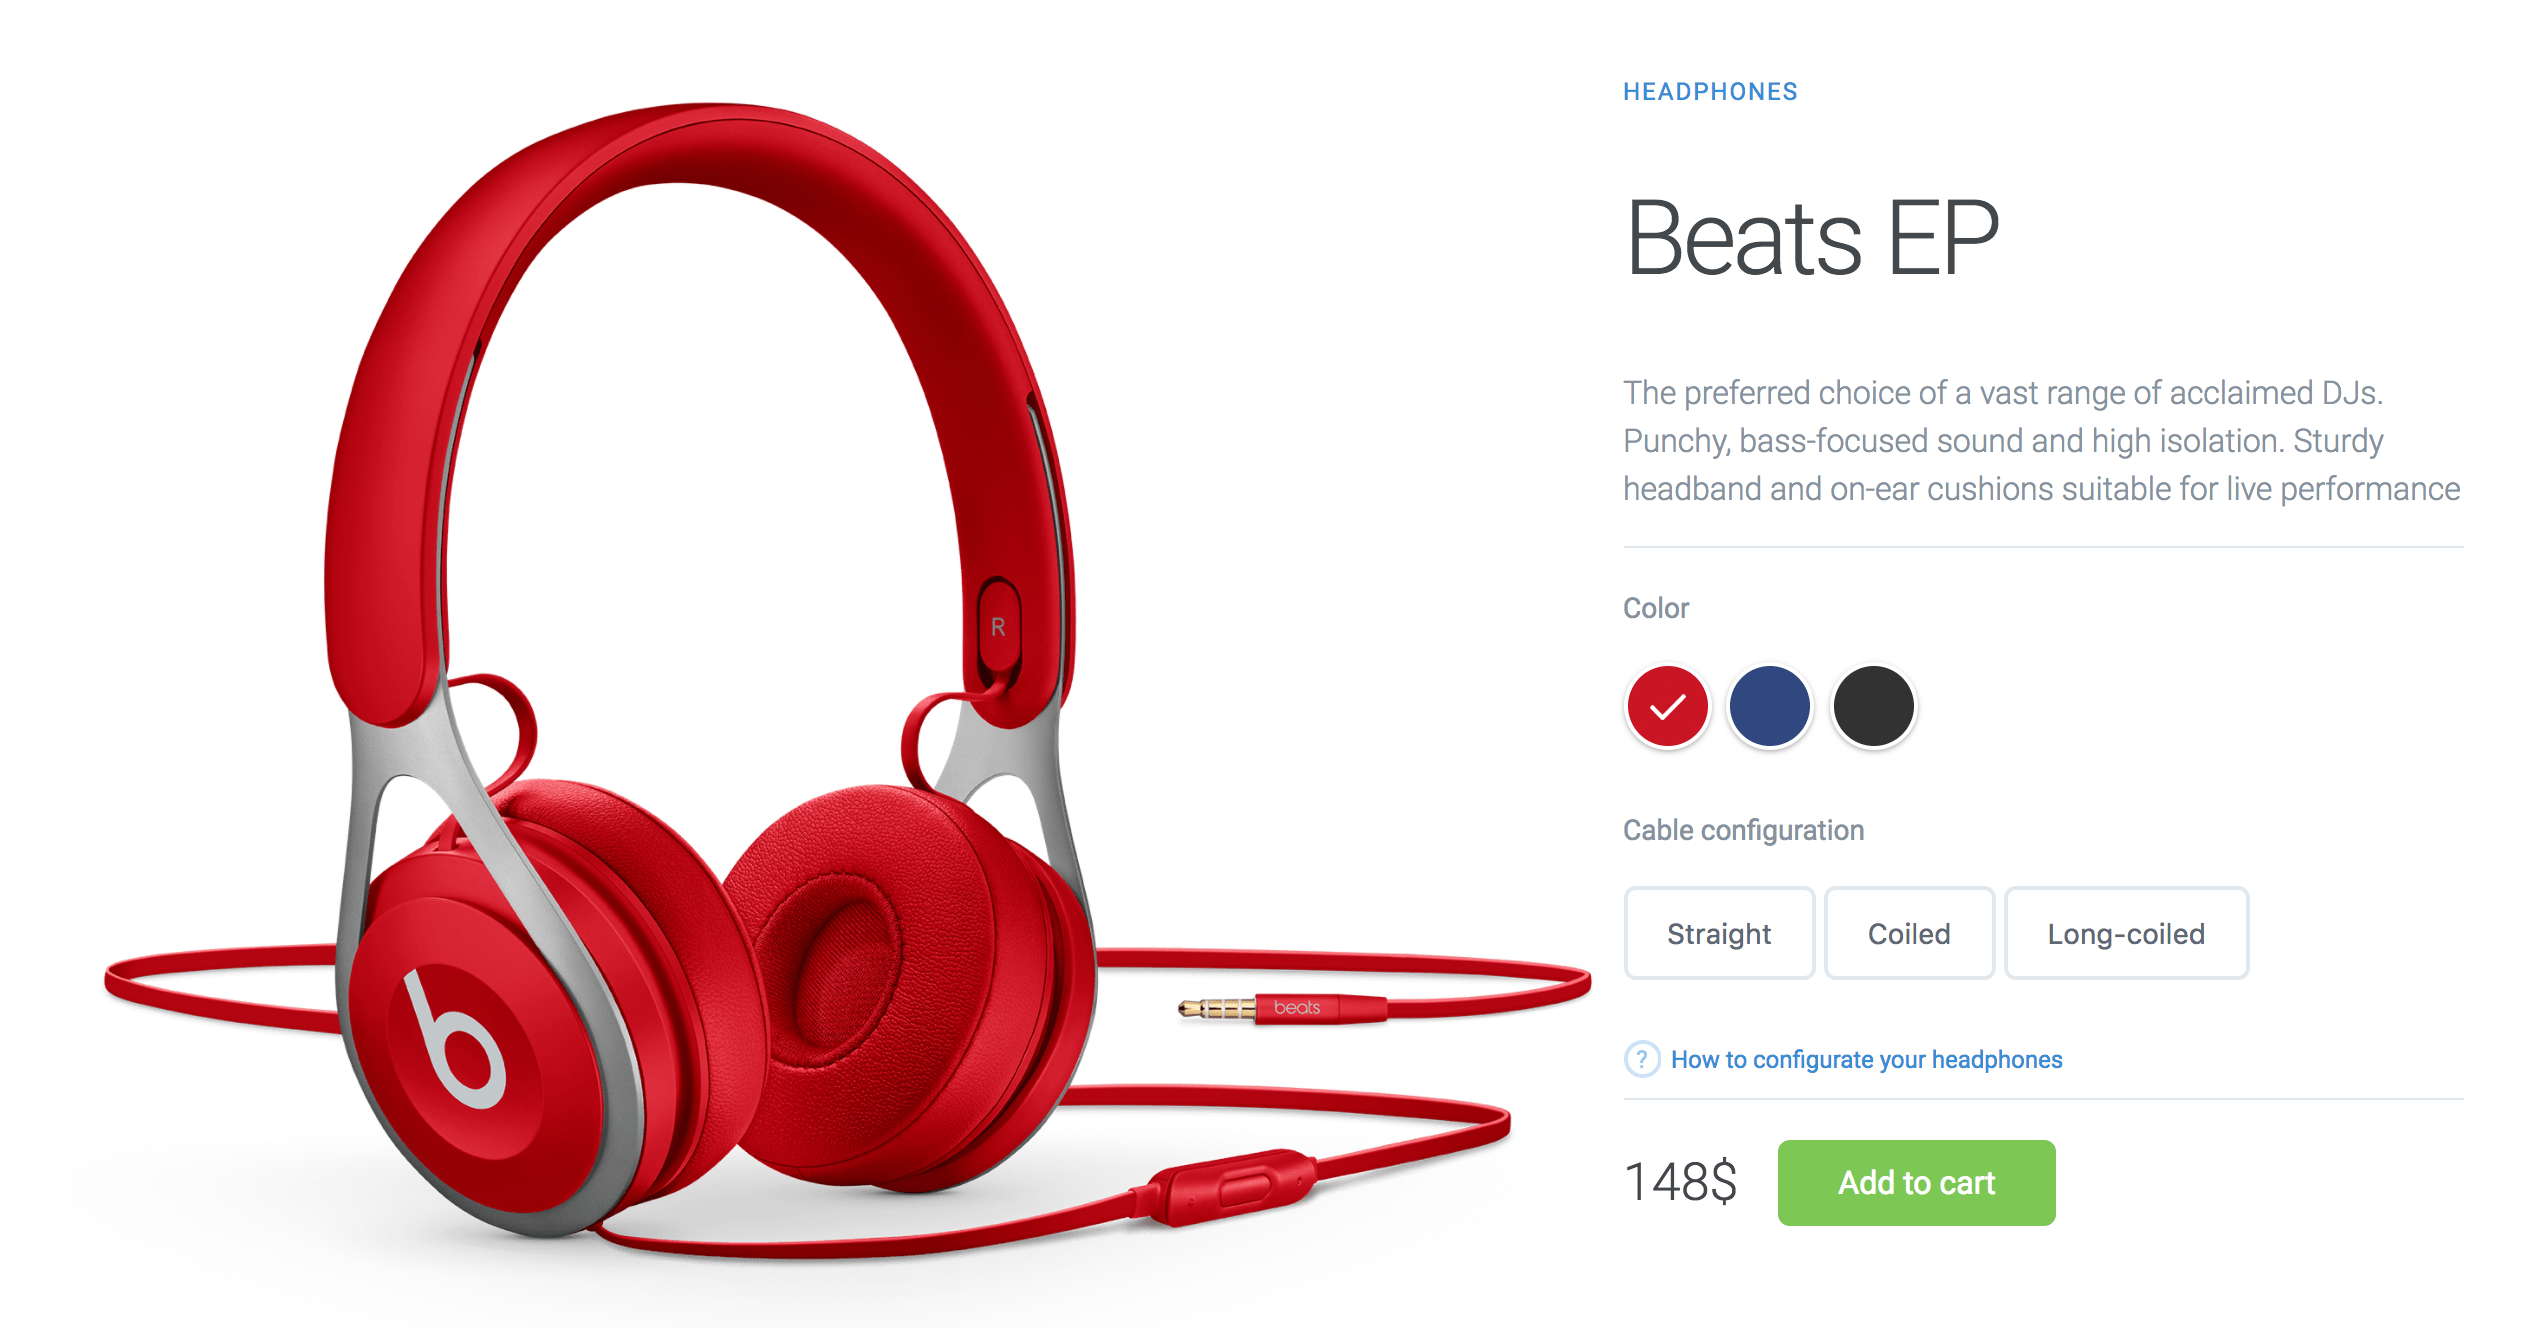
Task: Open the HEADPHONES category link
Action: tap(1710, 92)
